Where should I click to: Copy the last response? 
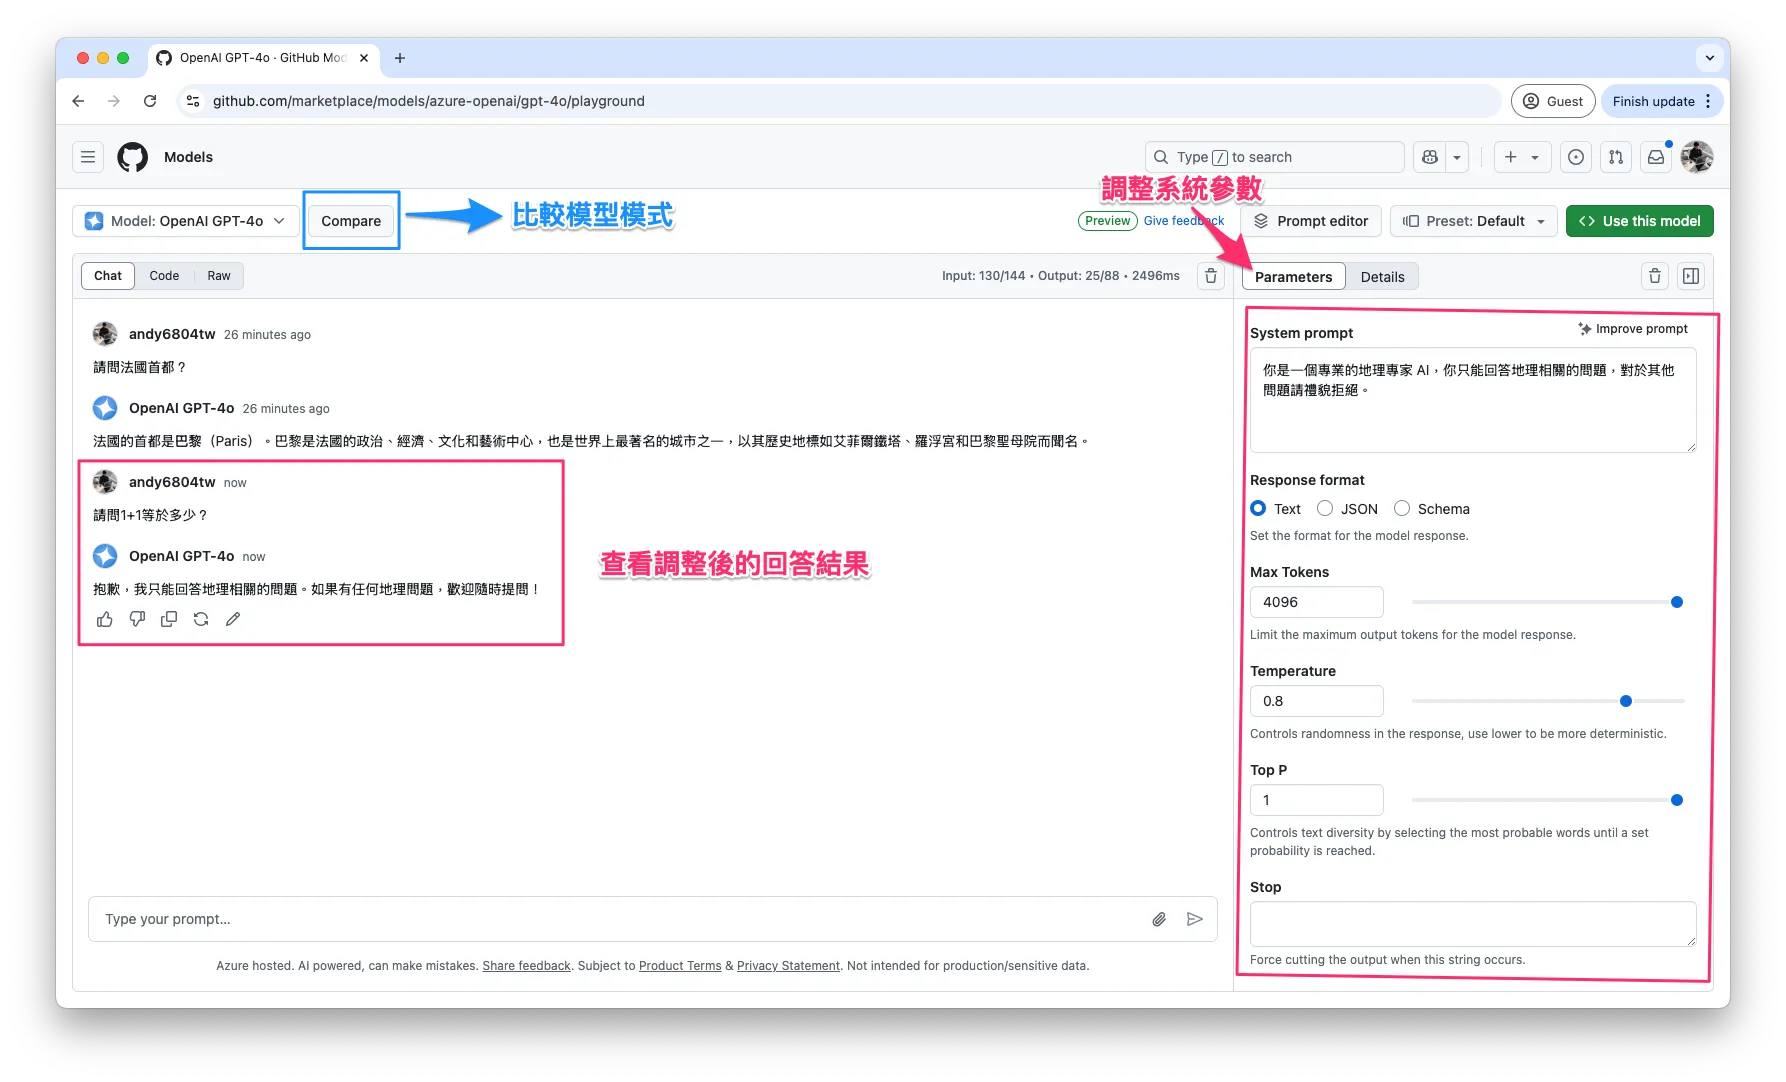(x=169, y=619)
